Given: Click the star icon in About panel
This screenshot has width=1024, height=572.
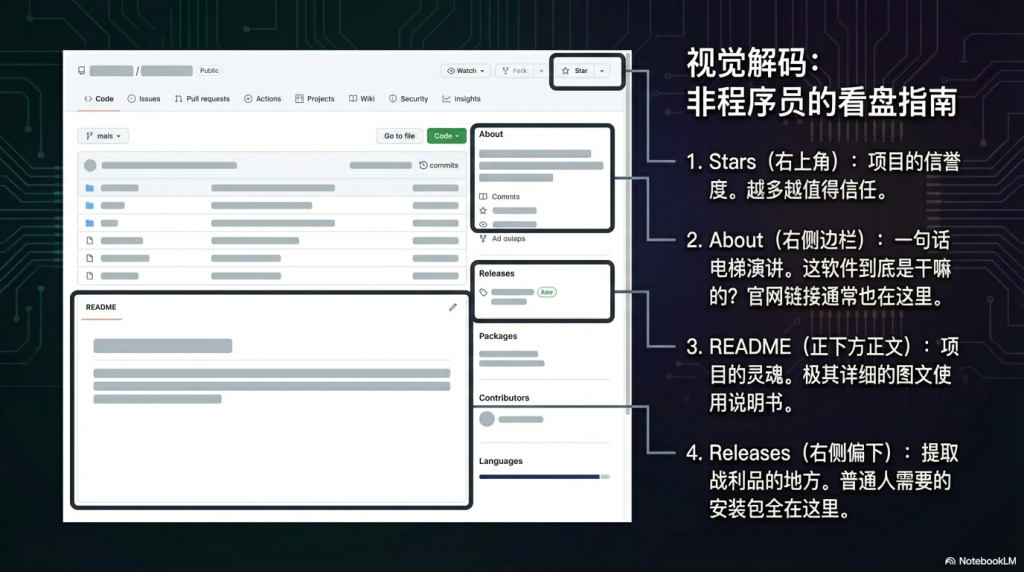Looking at the screenshot, I should pyautogui.click(x=484, y=211).
